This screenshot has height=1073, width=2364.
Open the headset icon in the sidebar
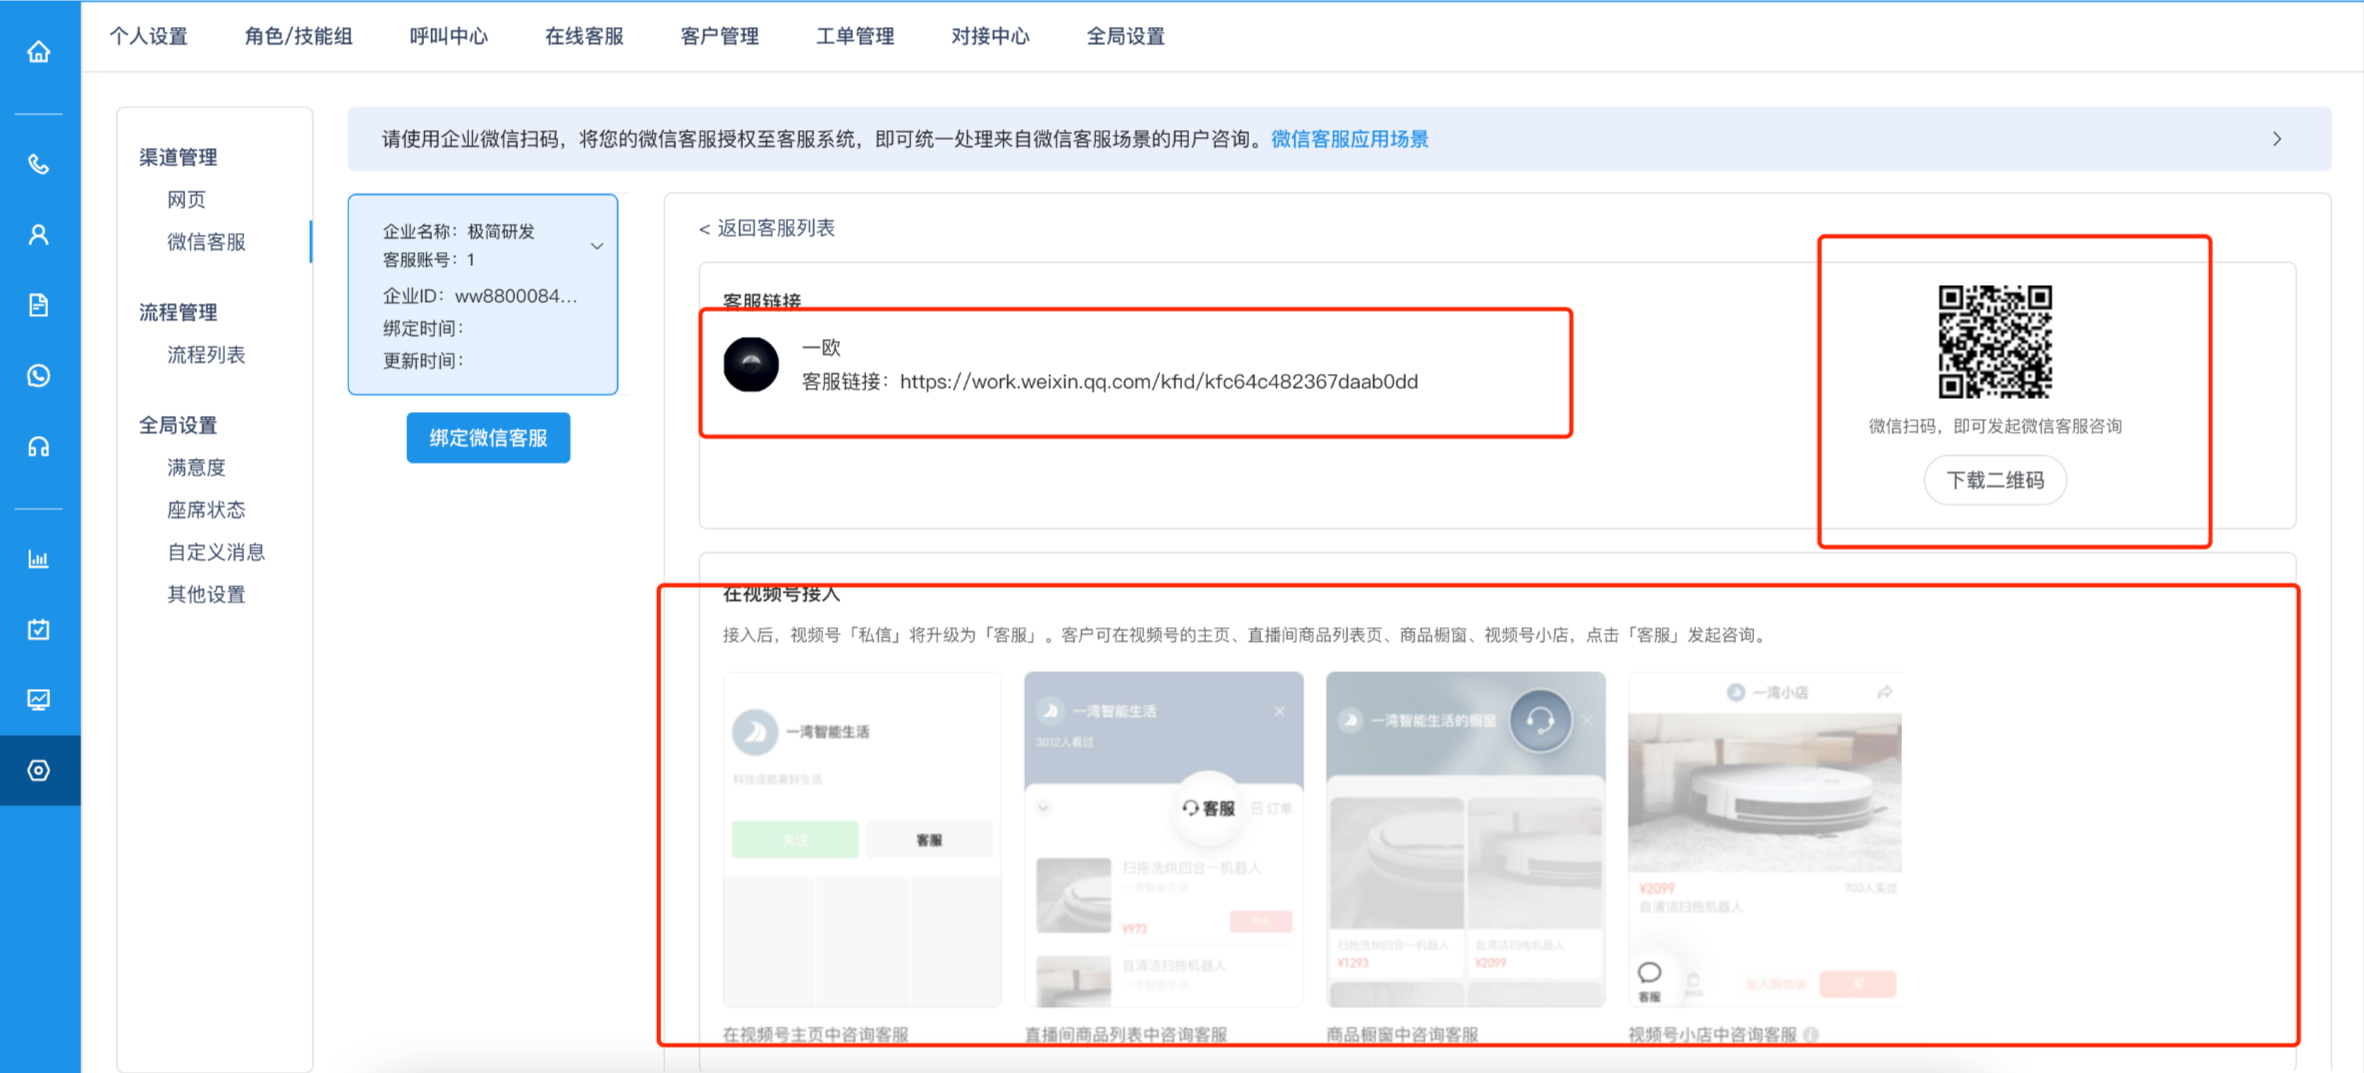39,447
